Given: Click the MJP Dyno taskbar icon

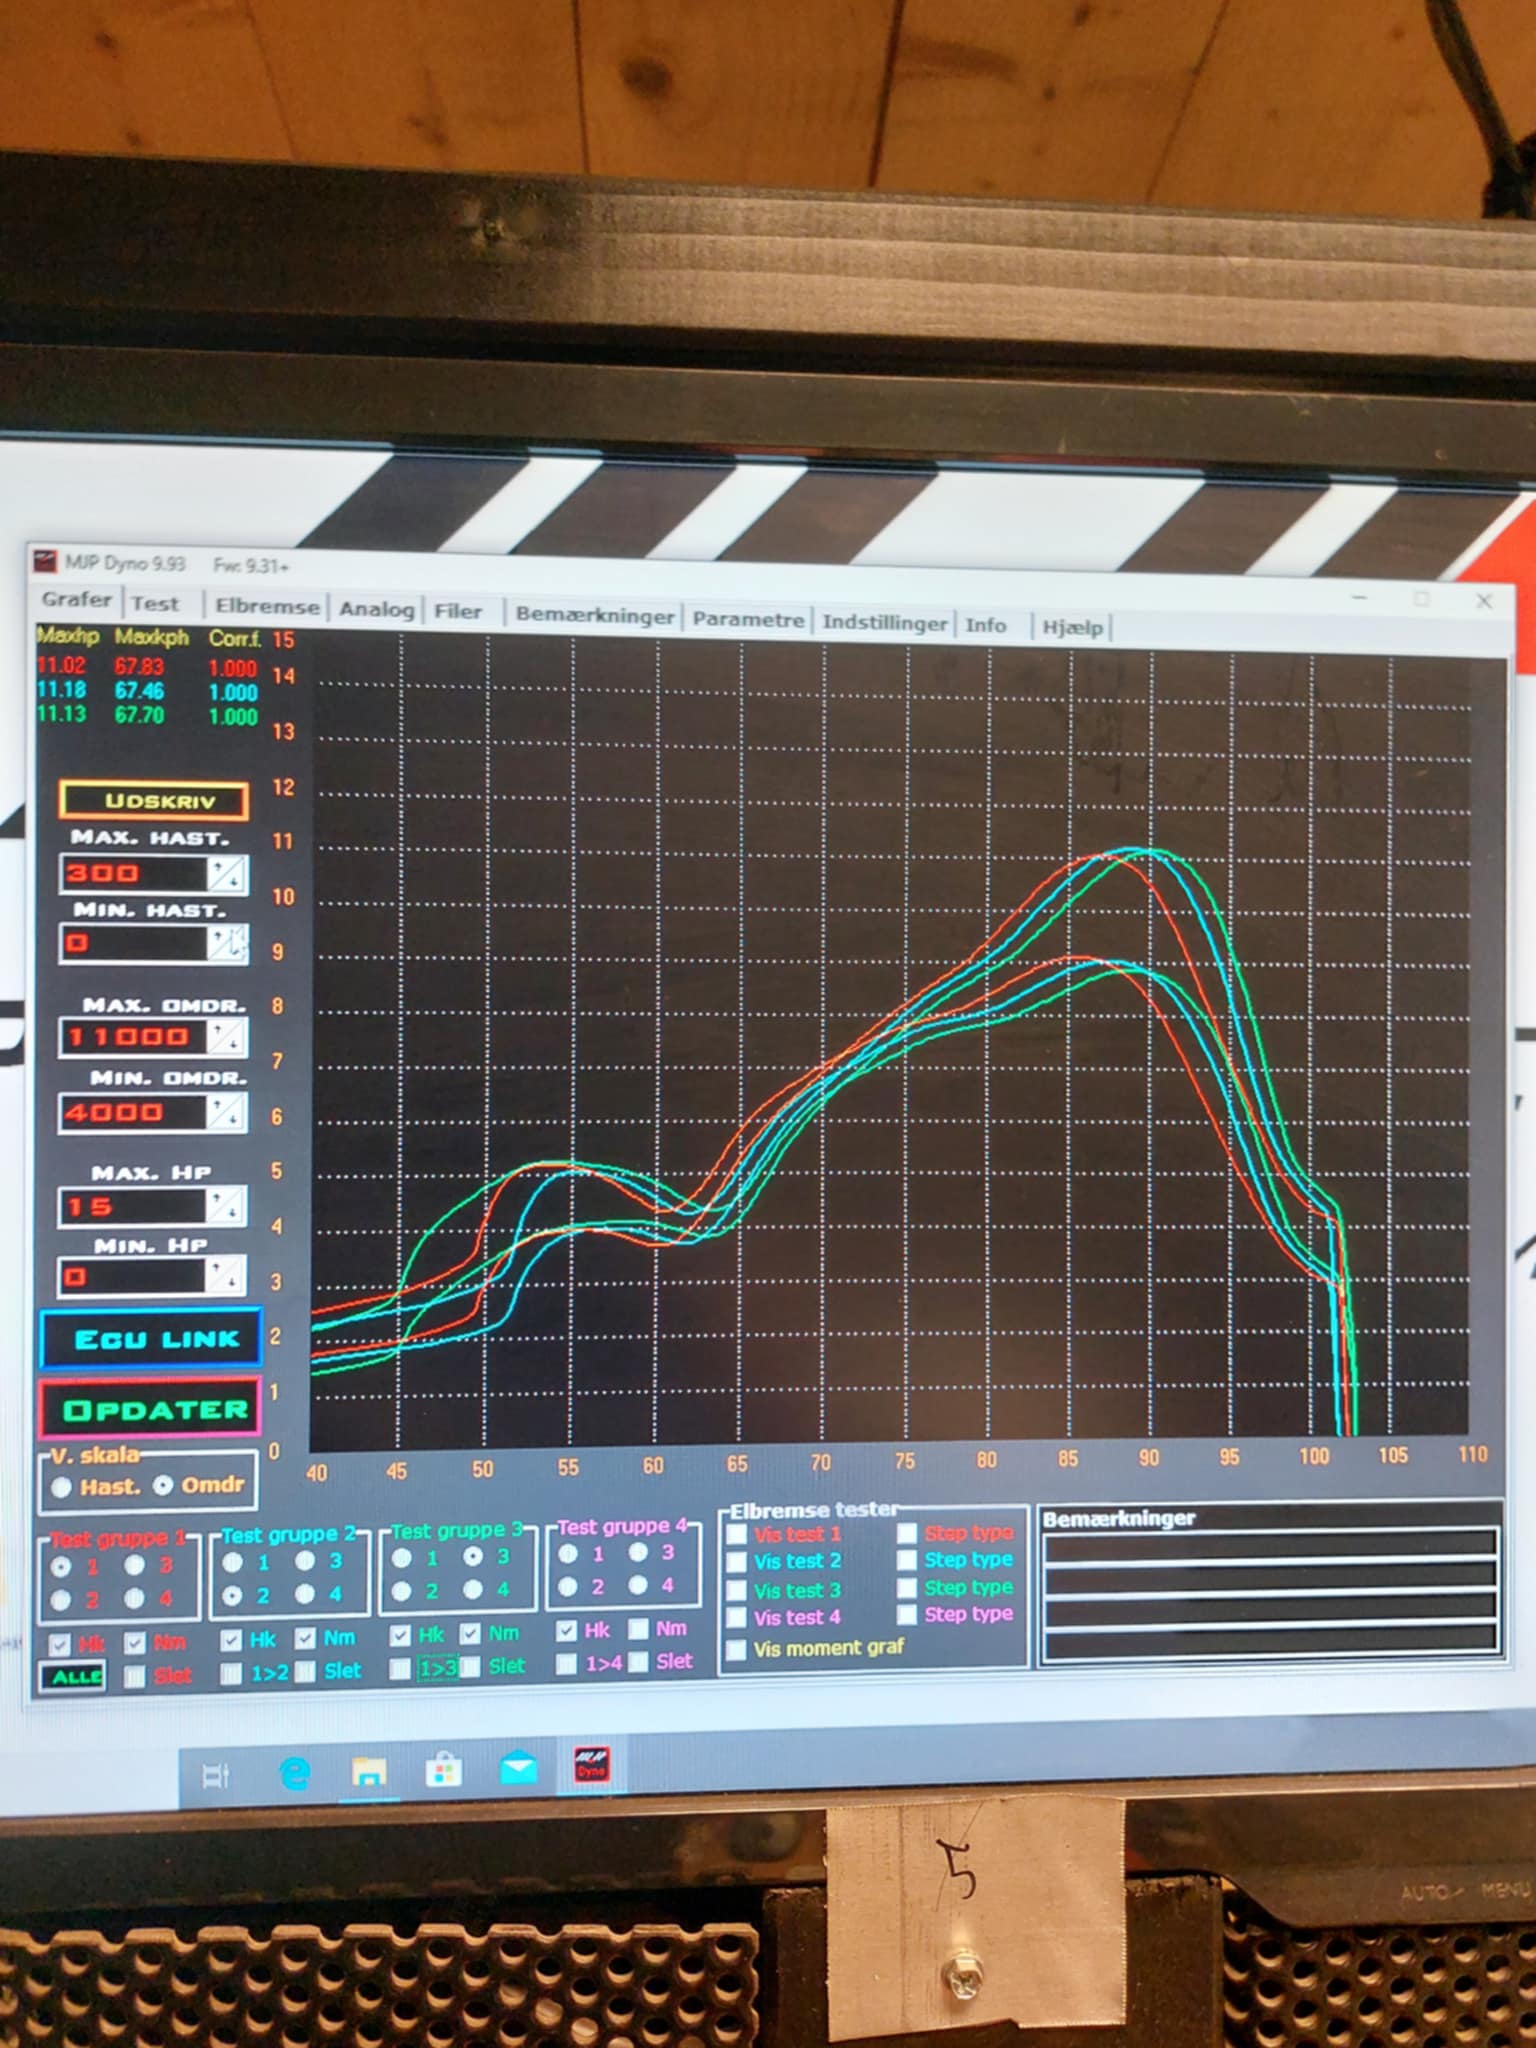Looking at the screenshot, I should [x=591, y=1767].
